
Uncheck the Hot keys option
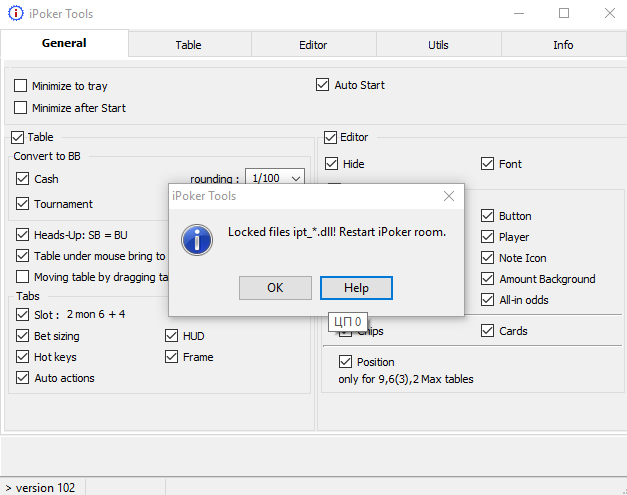(24, 357)
